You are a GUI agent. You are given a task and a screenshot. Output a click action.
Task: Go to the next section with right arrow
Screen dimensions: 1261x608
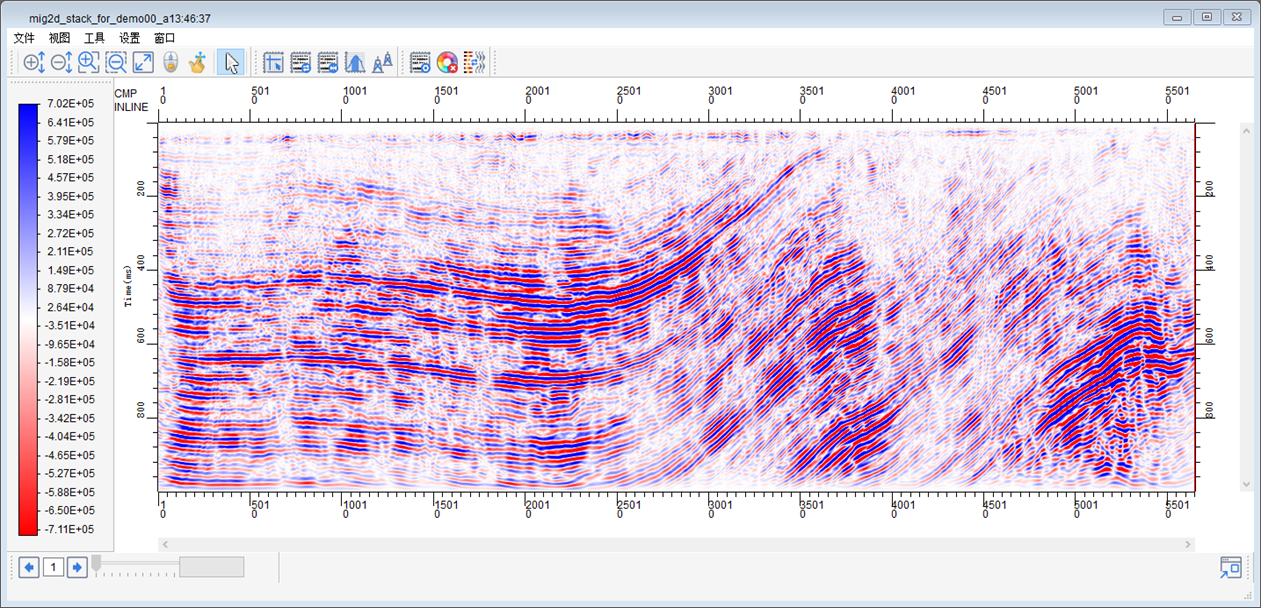tap(77, 568)
